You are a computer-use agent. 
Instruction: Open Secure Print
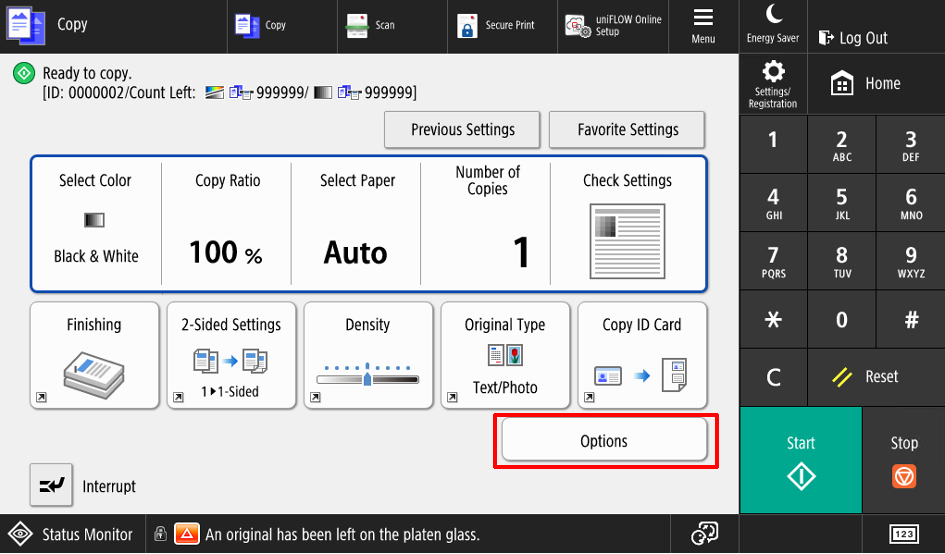coord(503,26)
